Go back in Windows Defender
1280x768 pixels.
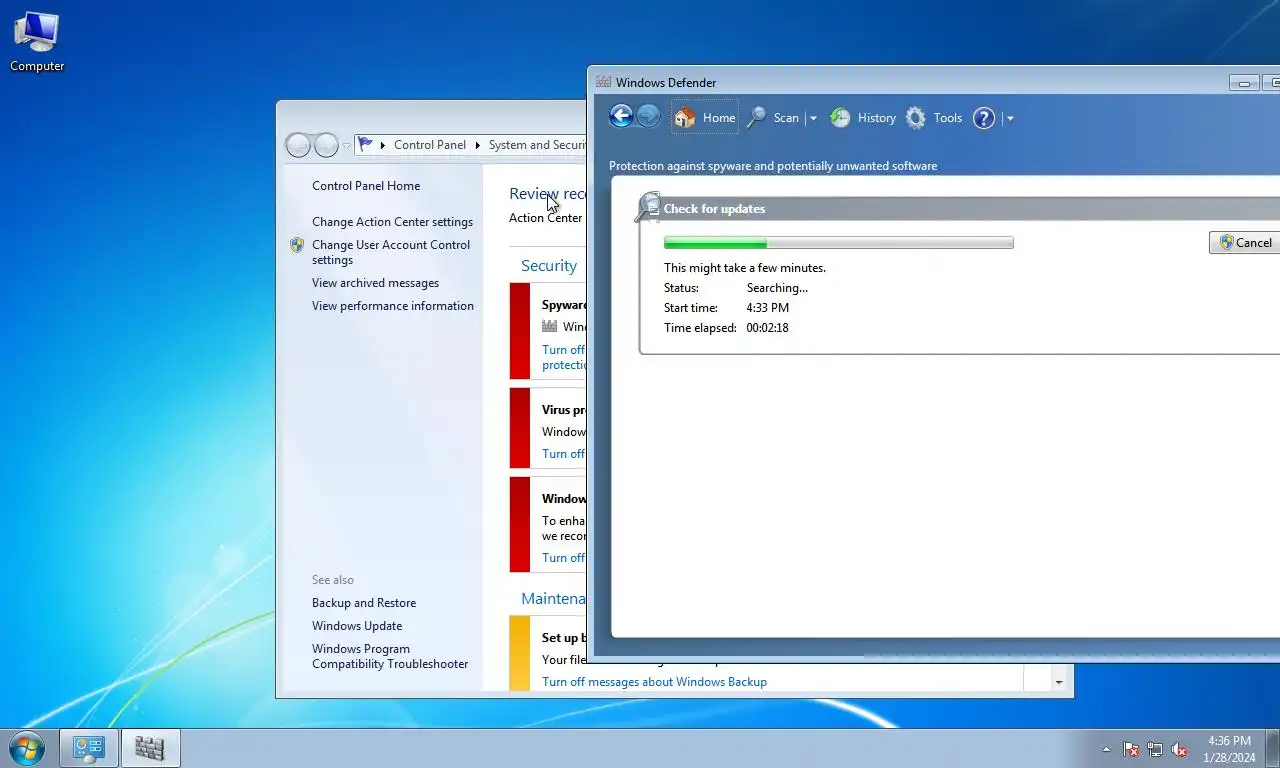621,117
